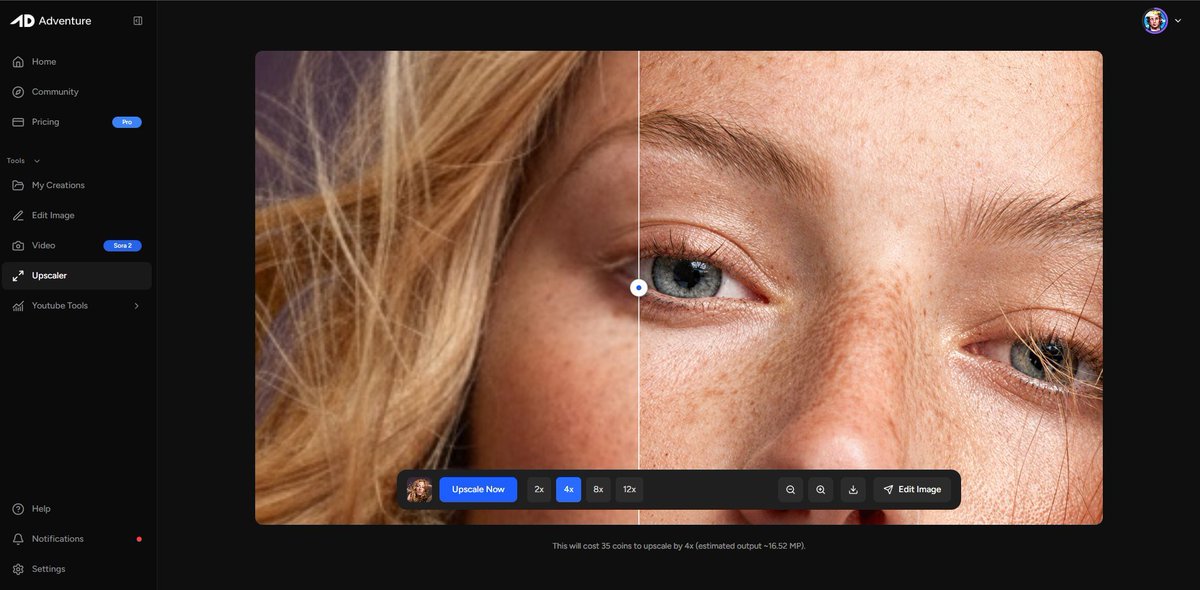
Task: Open the account dropdown chevron
Action: tap(1178, 21)
